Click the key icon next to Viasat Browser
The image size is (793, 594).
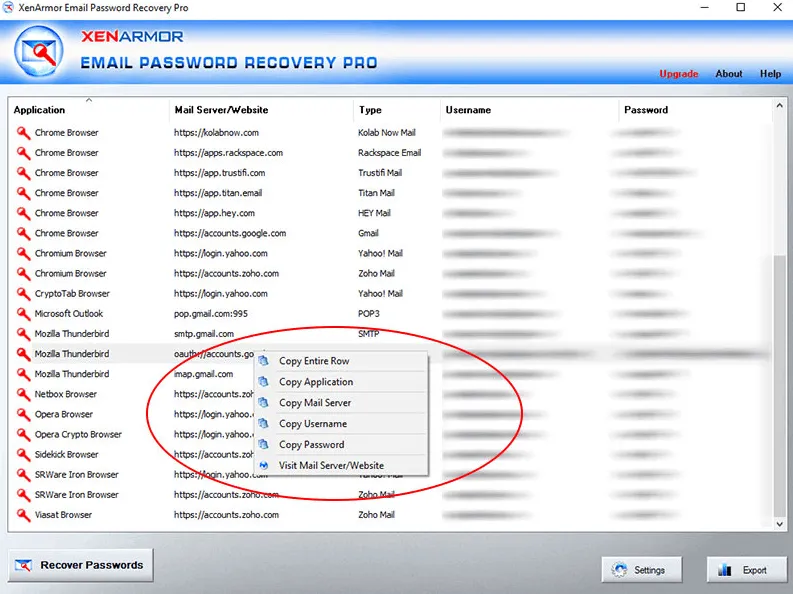tap(23, 515)
